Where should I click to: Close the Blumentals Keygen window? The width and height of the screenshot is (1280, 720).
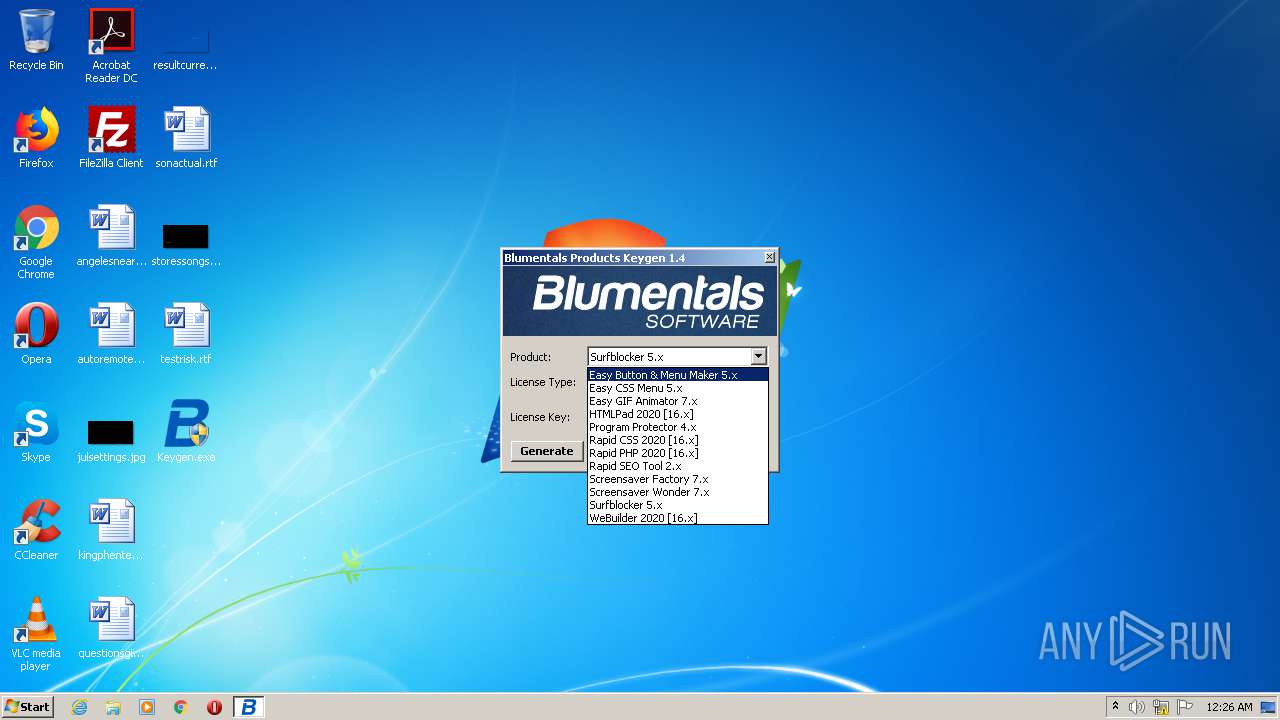[x=769, y=258]
